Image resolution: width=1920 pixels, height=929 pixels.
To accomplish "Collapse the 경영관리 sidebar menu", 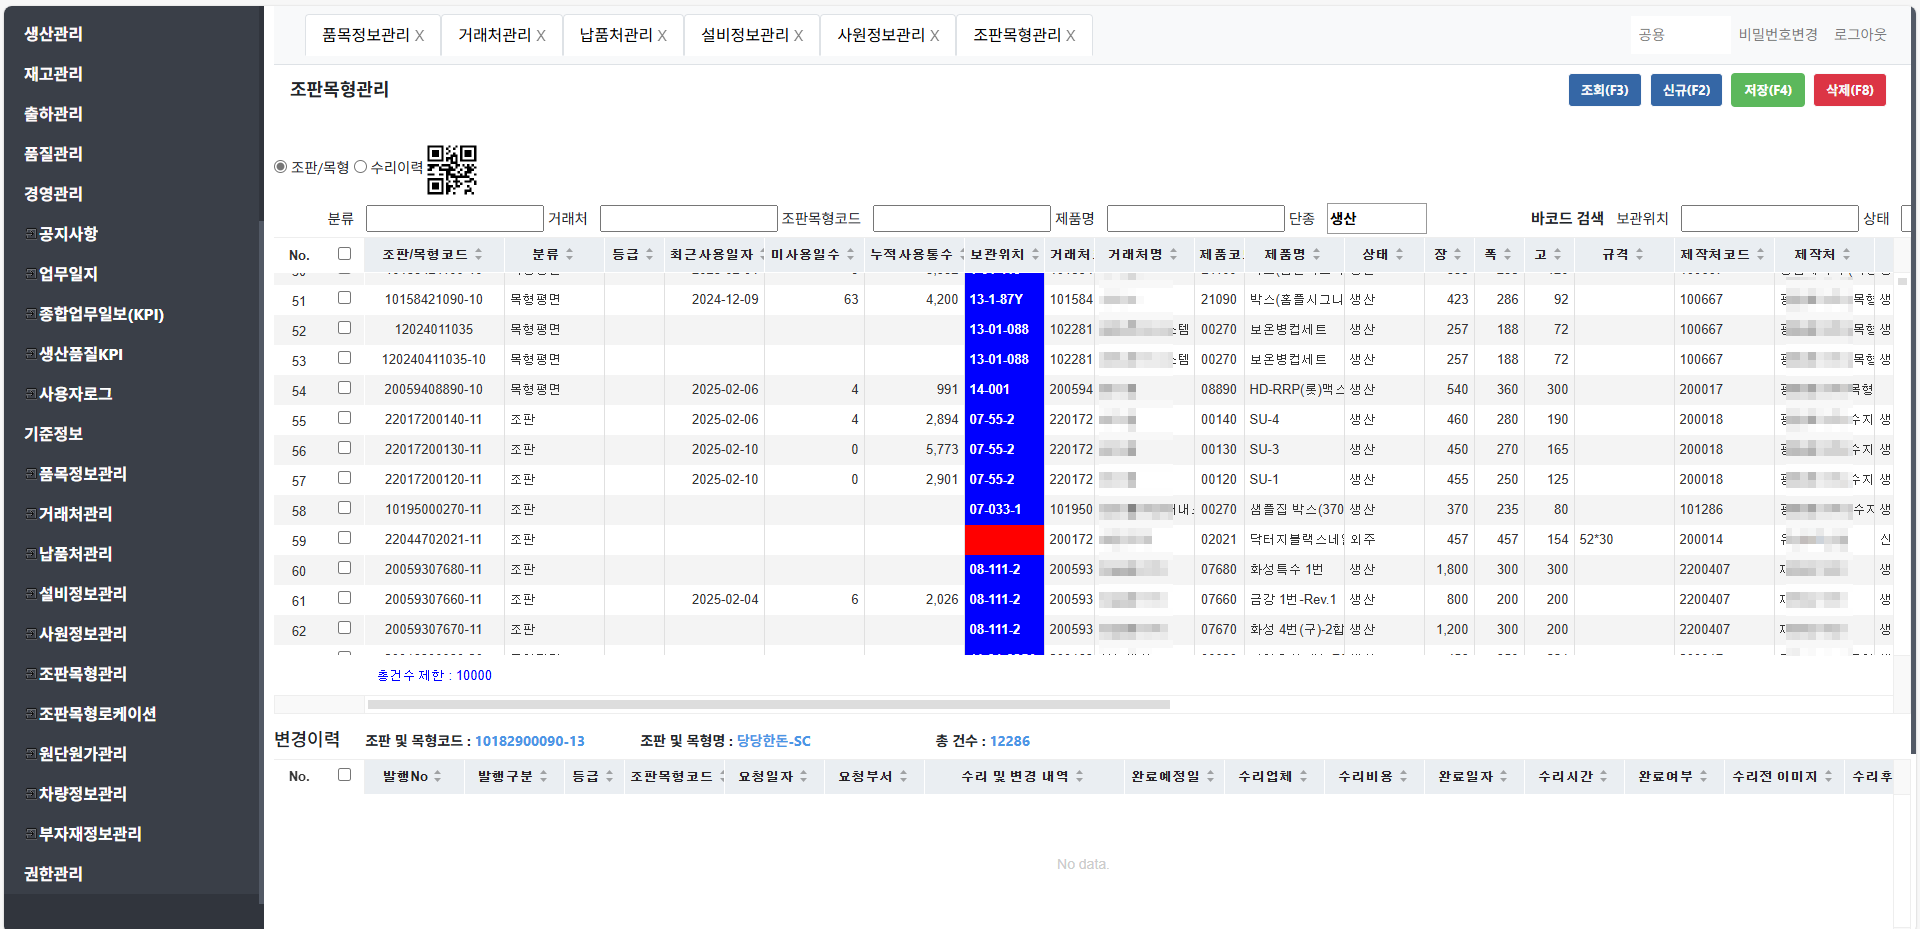I will pyautogui.click(x=54, y=194).
